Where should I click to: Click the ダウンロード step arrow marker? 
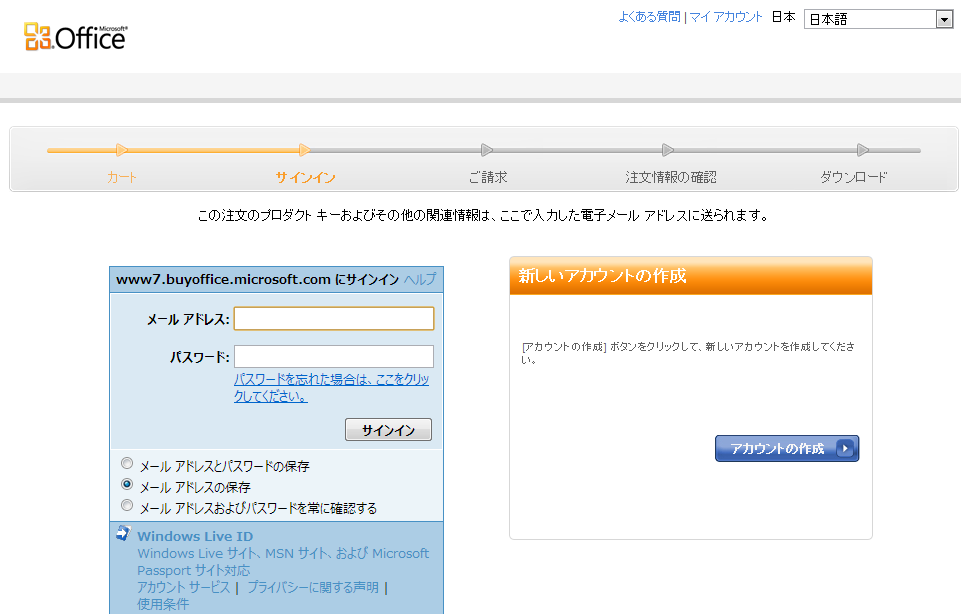[x=863, y=150]
